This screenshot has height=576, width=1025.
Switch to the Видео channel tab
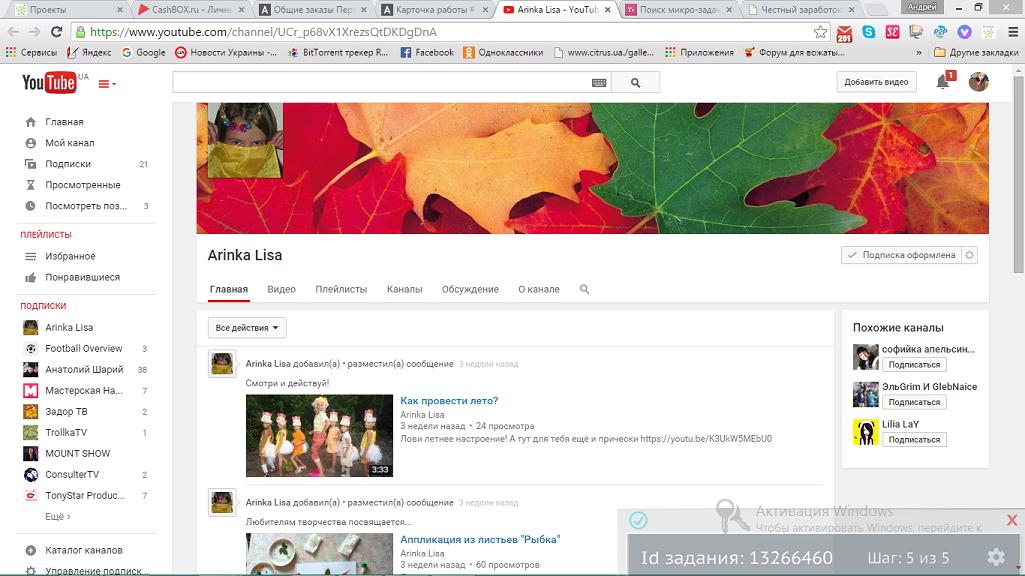pyautogui.click(x=281, y=289)
